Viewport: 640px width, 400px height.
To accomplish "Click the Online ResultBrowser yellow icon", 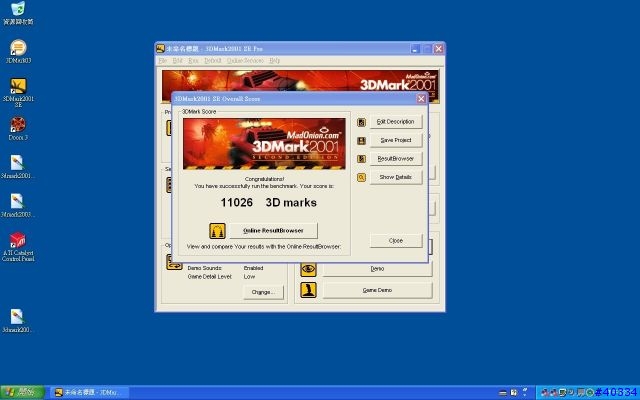I will (217, 231).
